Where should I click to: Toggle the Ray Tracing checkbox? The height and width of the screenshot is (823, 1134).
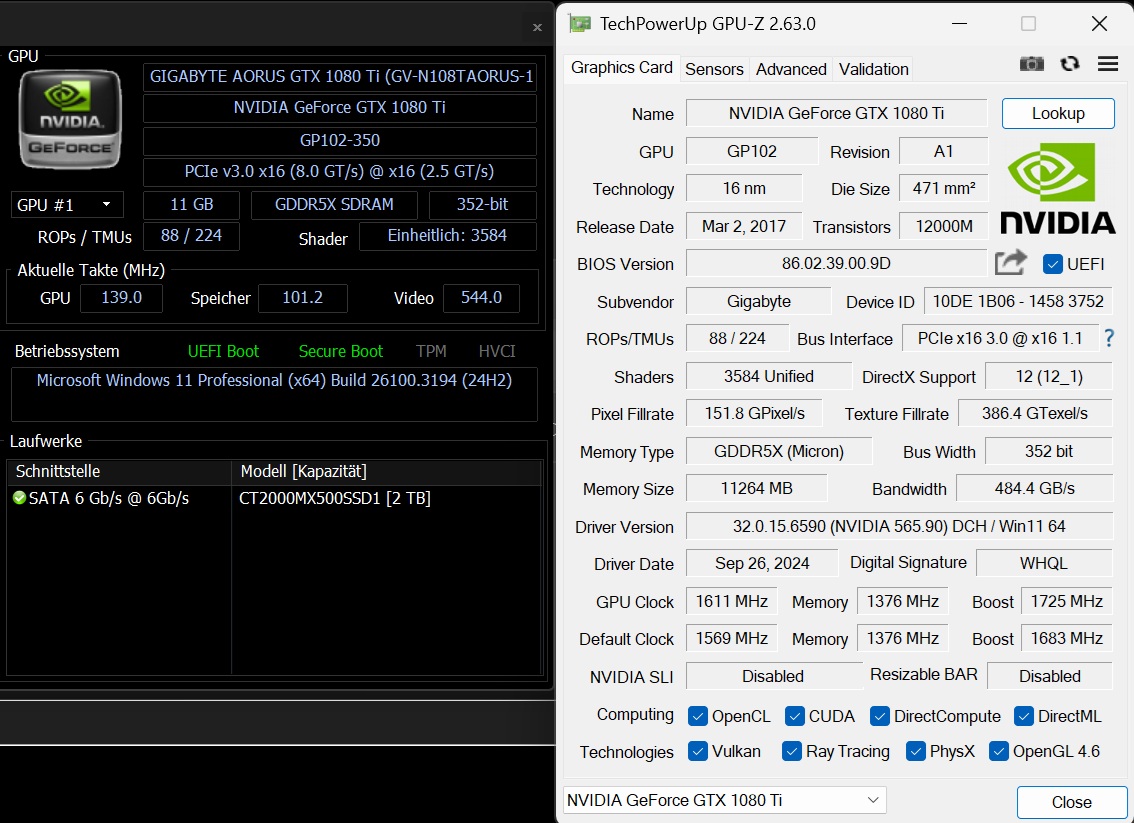(x=791, y=751)
